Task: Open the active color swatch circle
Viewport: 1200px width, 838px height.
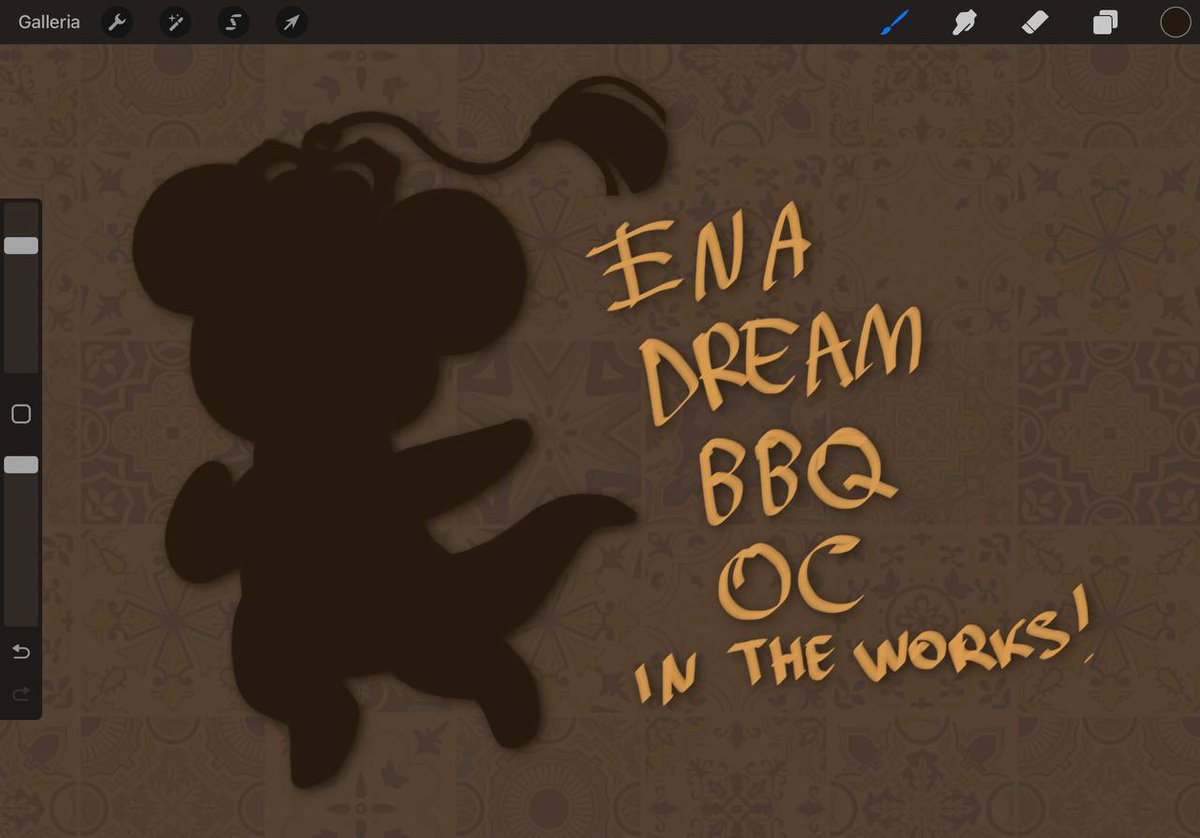Action: click(x=1175, y=22)
